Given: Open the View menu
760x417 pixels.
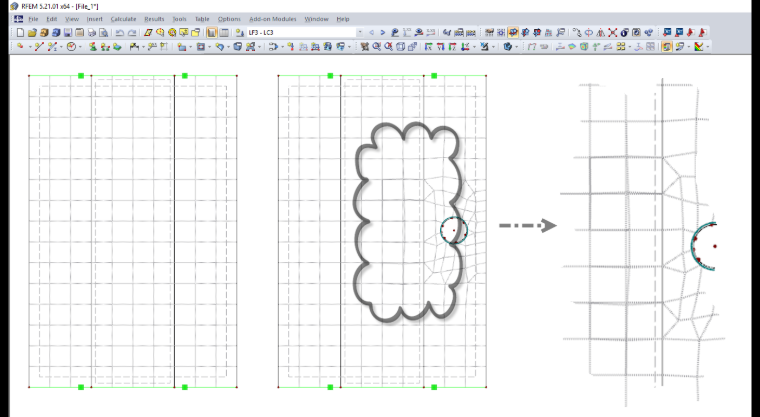Looking at the screenshot, I should coord(72,19).
